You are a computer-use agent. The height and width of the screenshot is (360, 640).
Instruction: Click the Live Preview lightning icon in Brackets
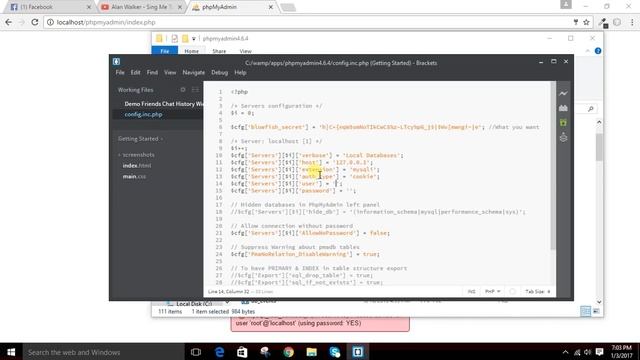point(563,93)
